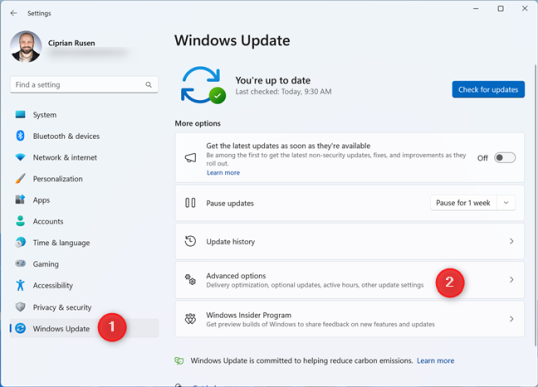
Task: Select the Privacy & security shield icon
Action: click(x=20, y=307)
